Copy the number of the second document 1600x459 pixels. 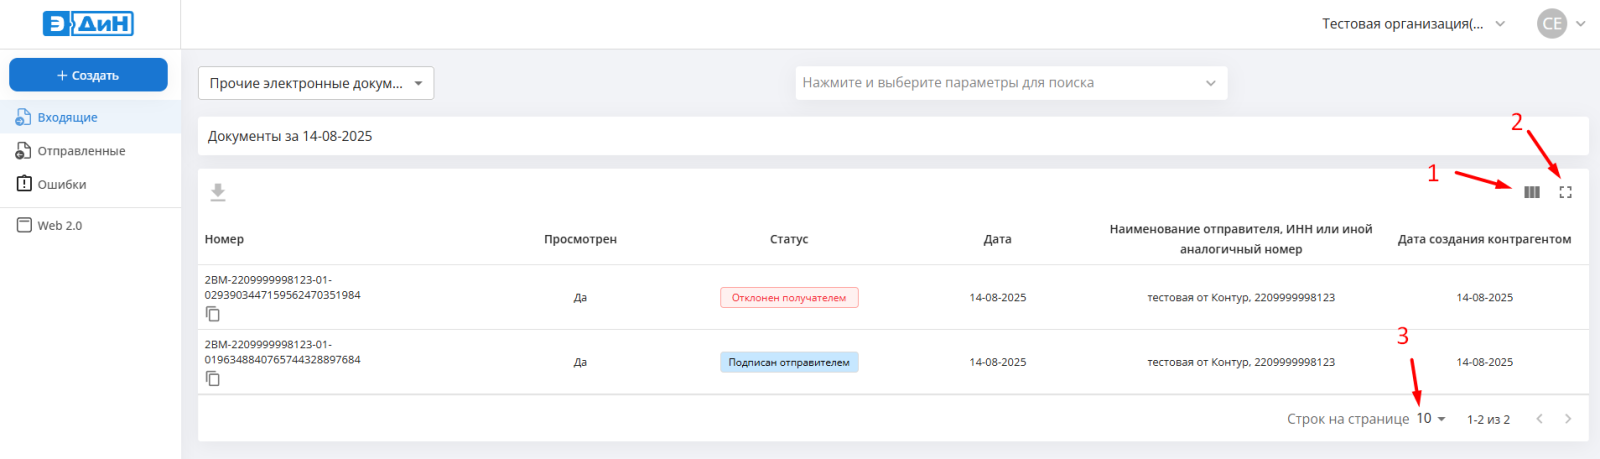point(213,378)
